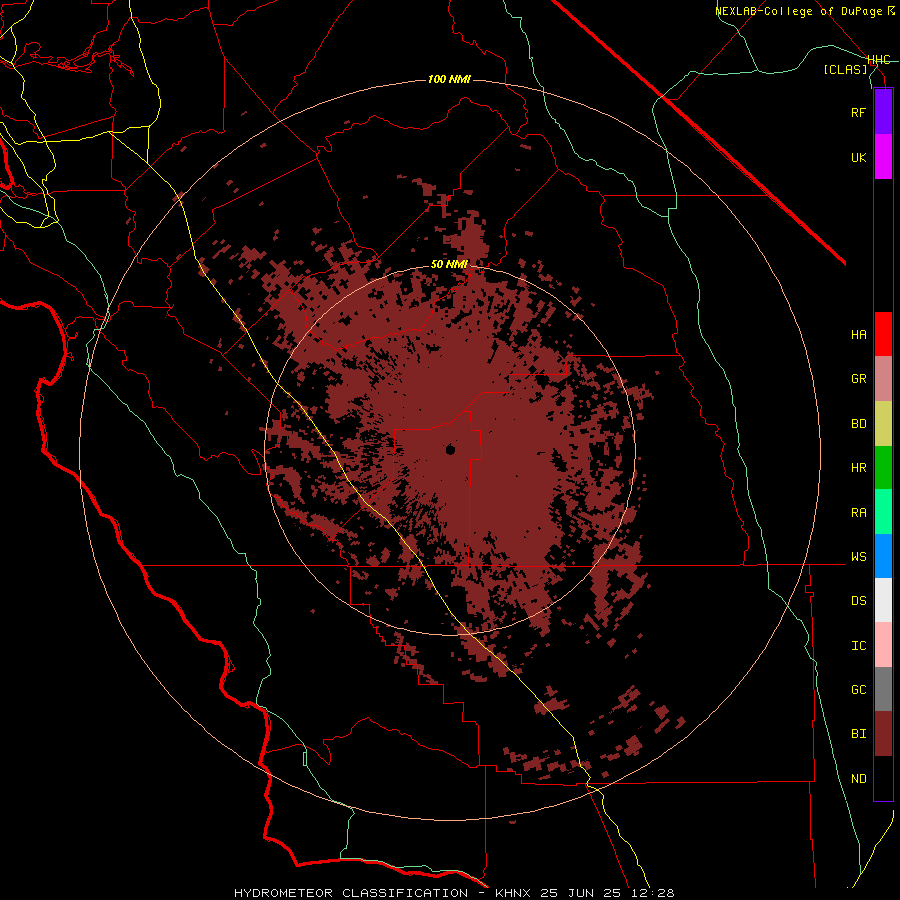Click the [CLAS] legend header

(x=845, y=69)
